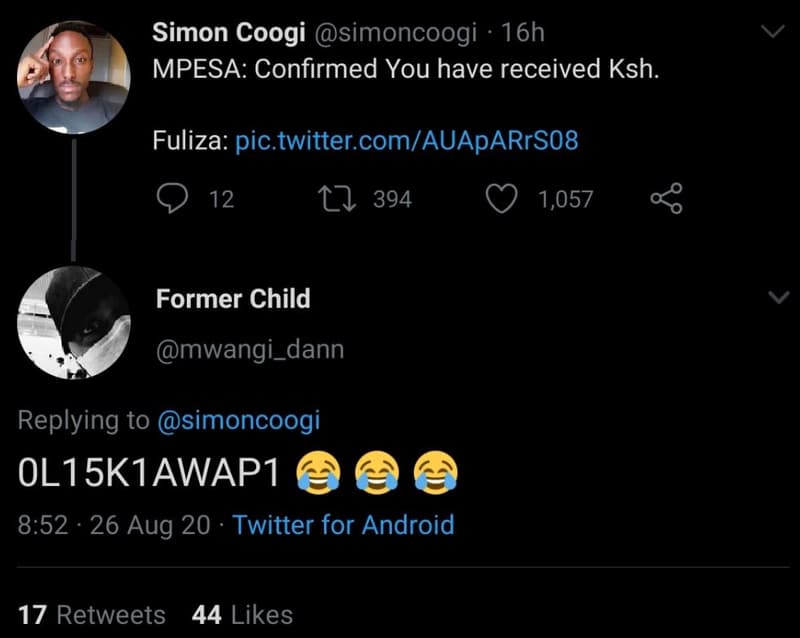Open the share icon on Simon Coogi's tweet
The height and width of the screenshot is (638, 800).
tap(668, 197)
